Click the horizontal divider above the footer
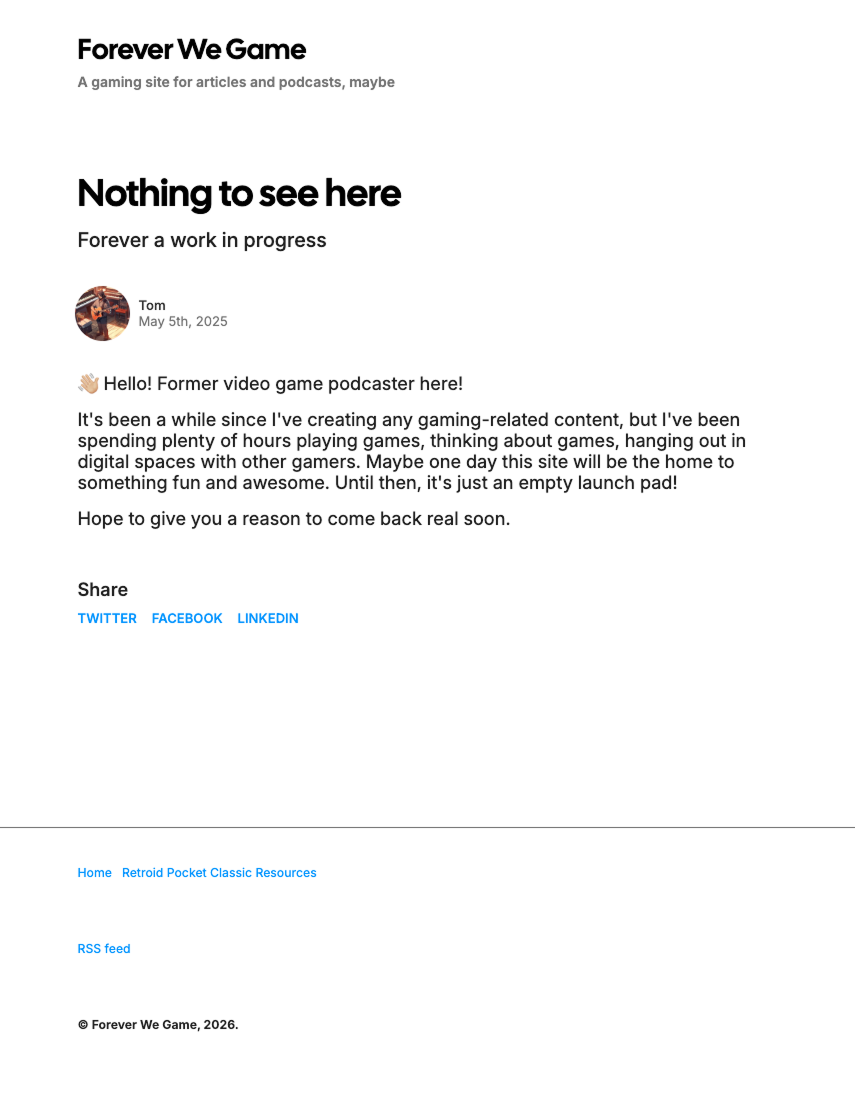The height and width of the screenshot is (1109, 855). [427, 827]
